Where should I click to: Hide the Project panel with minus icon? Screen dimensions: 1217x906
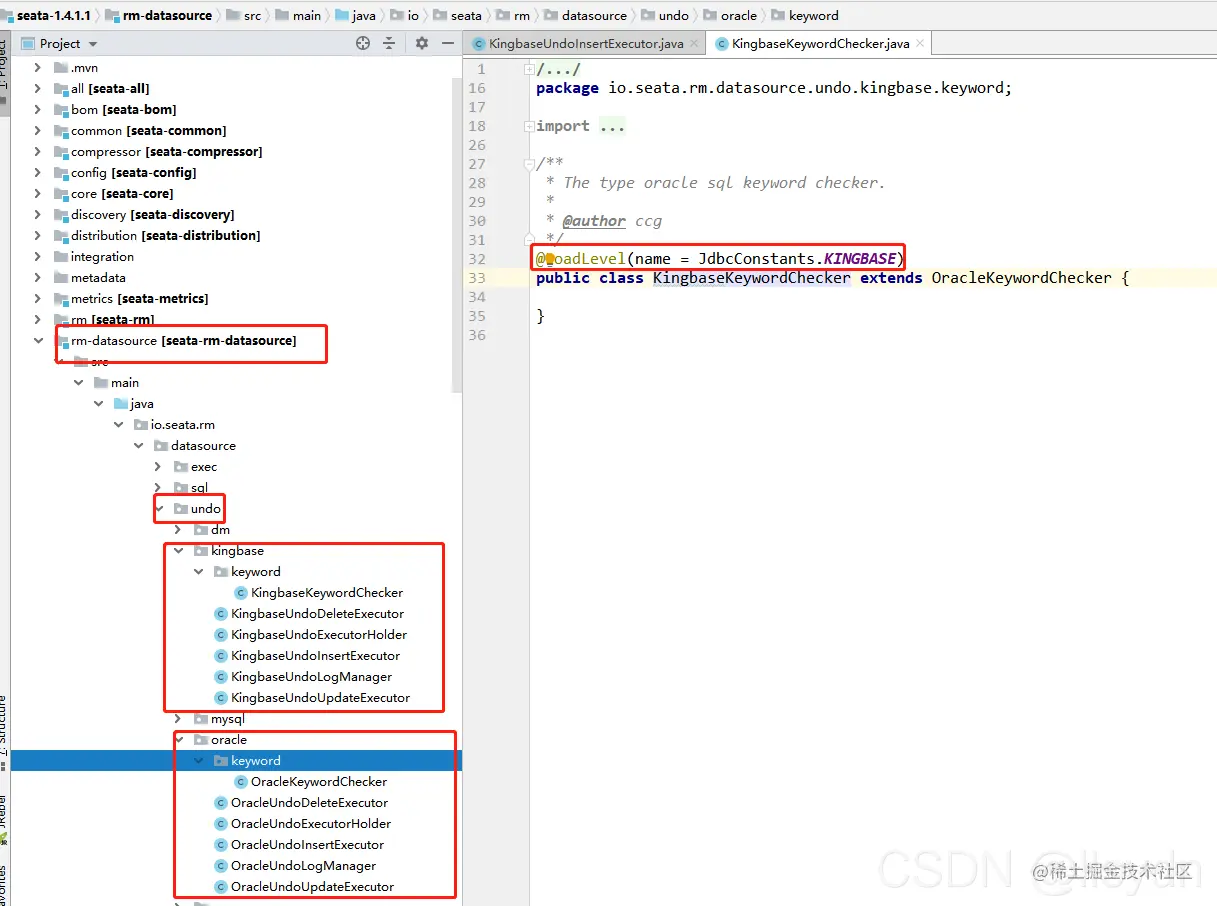[x=448, y=43]
